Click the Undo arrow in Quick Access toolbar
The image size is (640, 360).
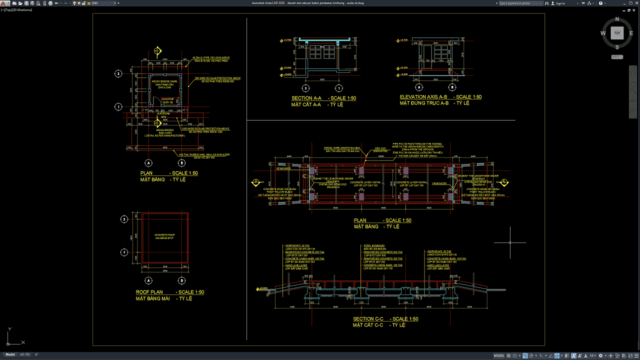point(56,3)
